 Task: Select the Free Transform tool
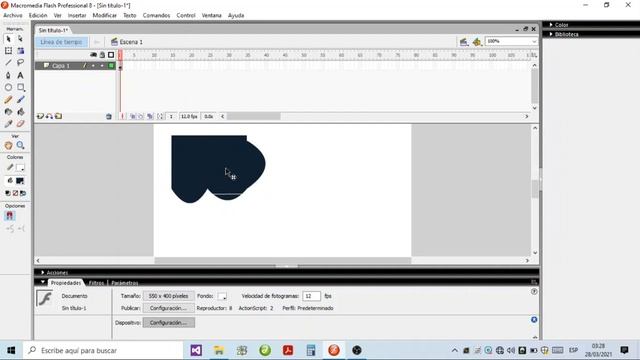[x=8, y=51]
